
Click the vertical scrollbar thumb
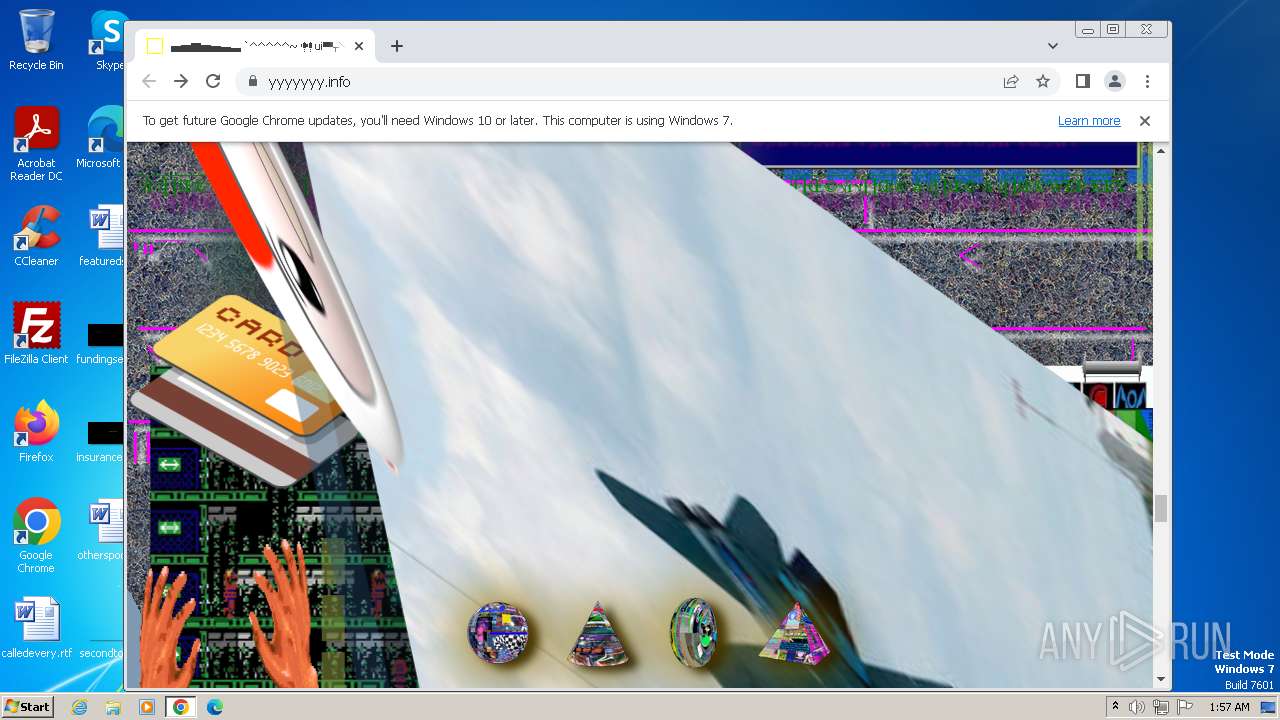coord(1161,508)
